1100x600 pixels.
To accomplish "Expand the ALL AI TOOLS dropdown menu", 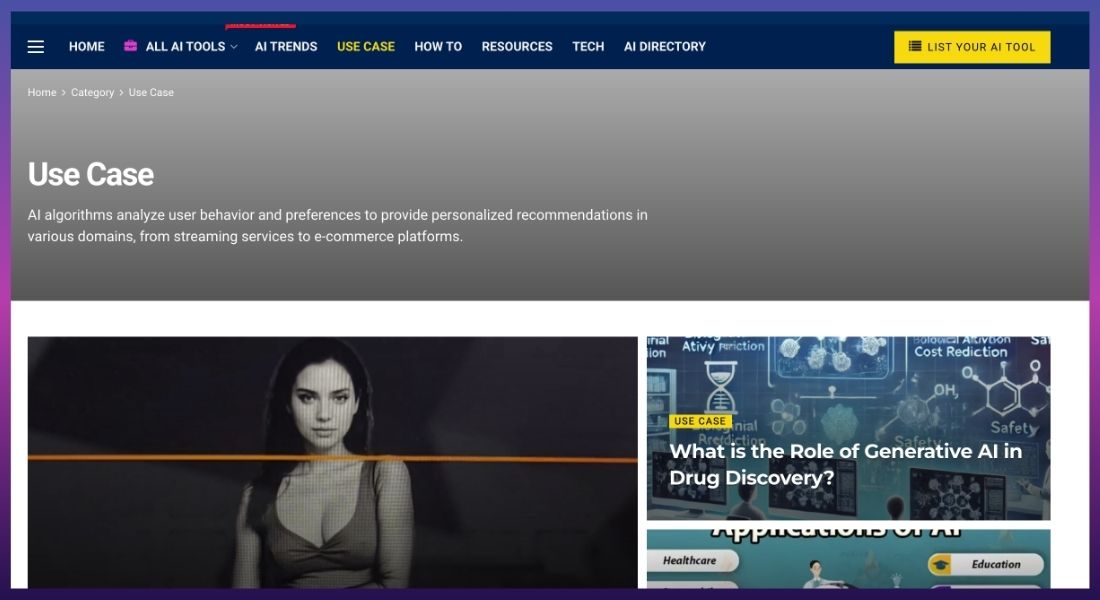I will point(187,46).
